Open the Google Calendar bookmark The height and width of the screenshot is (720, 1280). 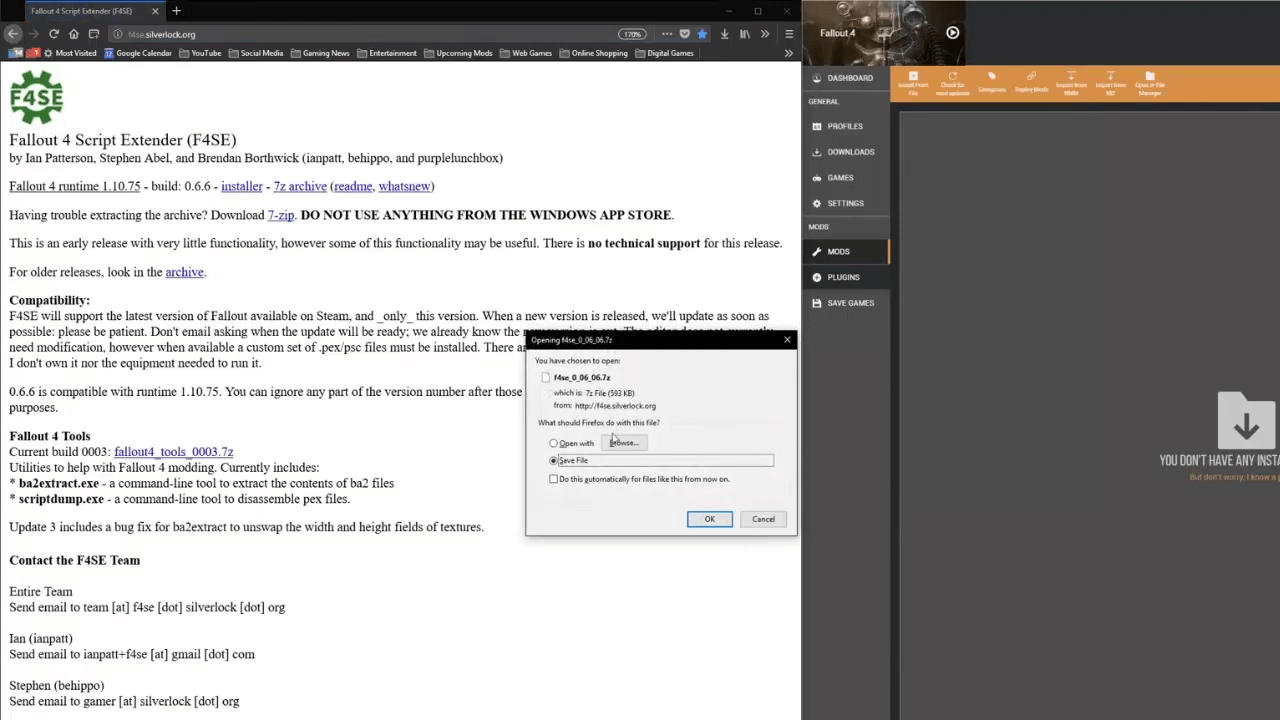pos(138,53)
